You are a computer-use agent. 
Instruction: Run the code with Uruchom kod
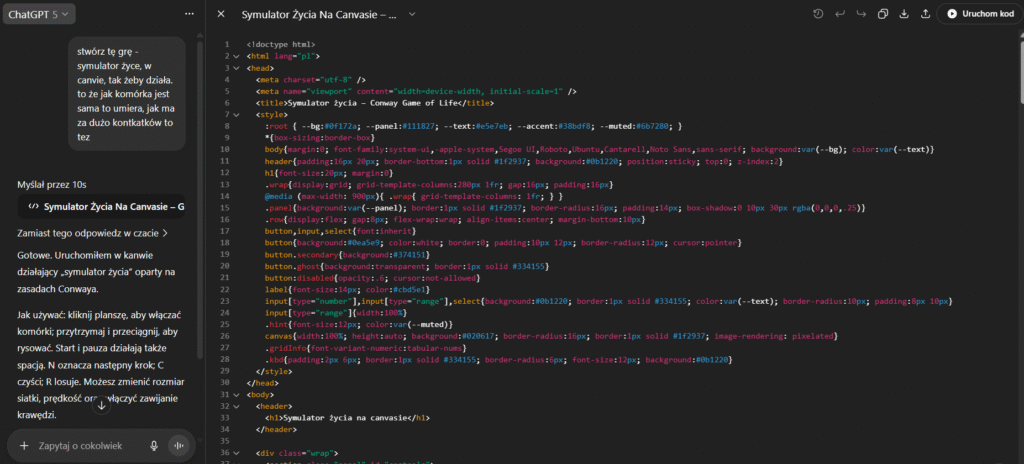click(978, 14)
